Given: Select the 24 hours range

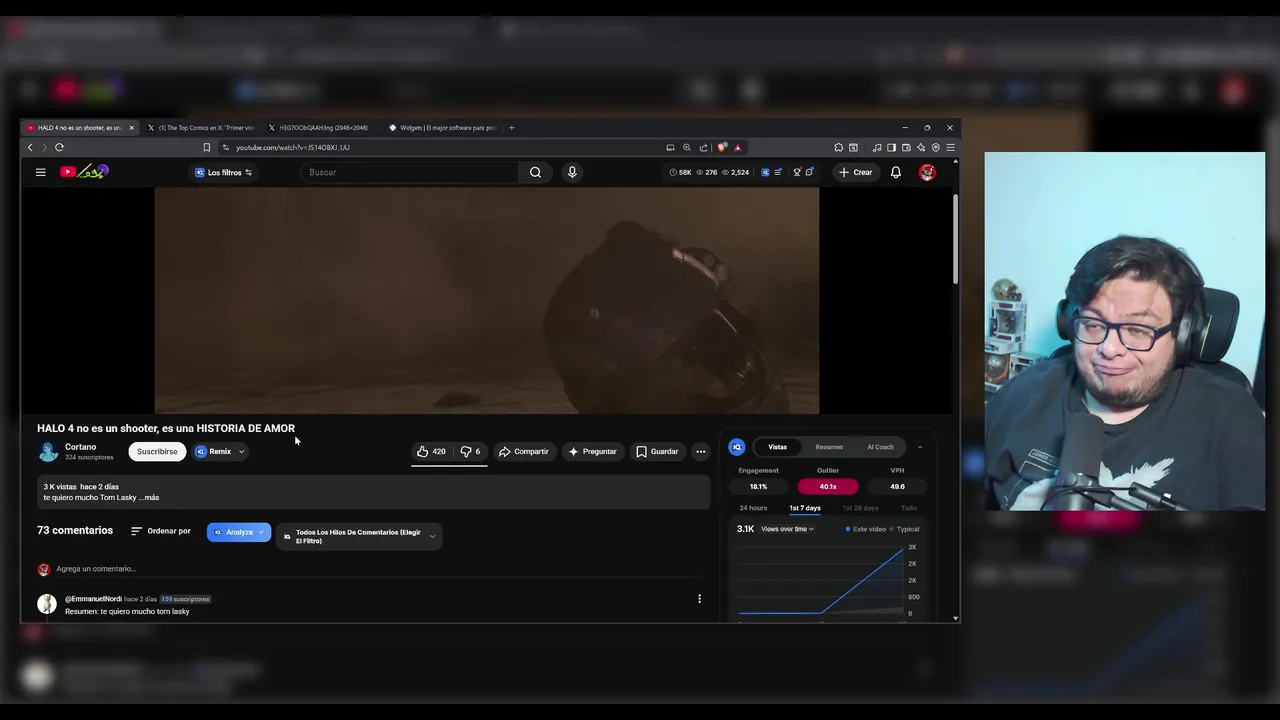Looking at the screenshot, I should pyautogui.click(x=753, y=508).
